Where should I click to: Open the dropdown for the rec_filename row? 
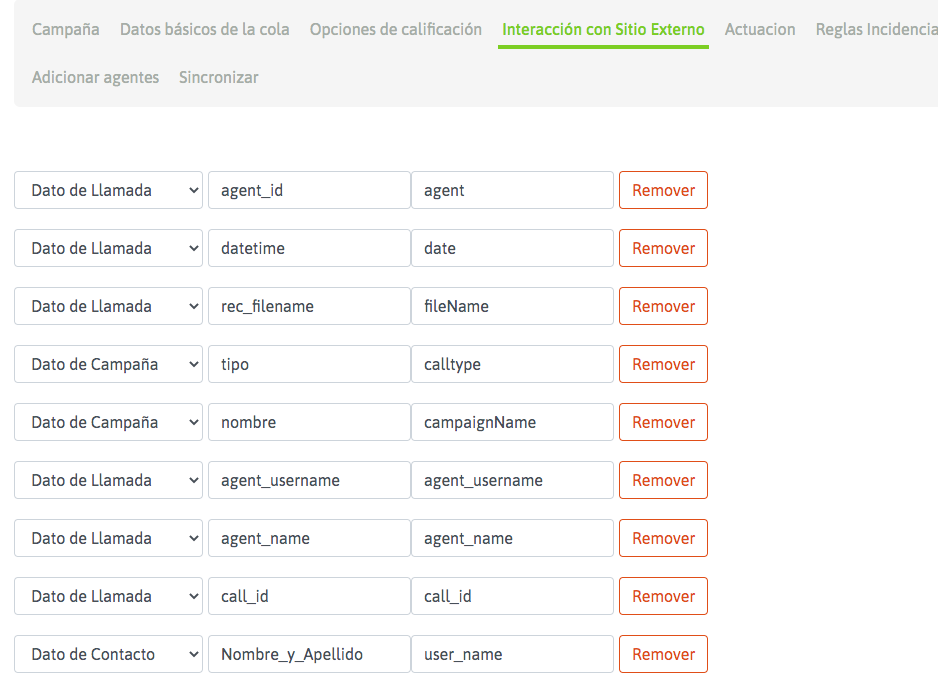[x=108, y=306]
